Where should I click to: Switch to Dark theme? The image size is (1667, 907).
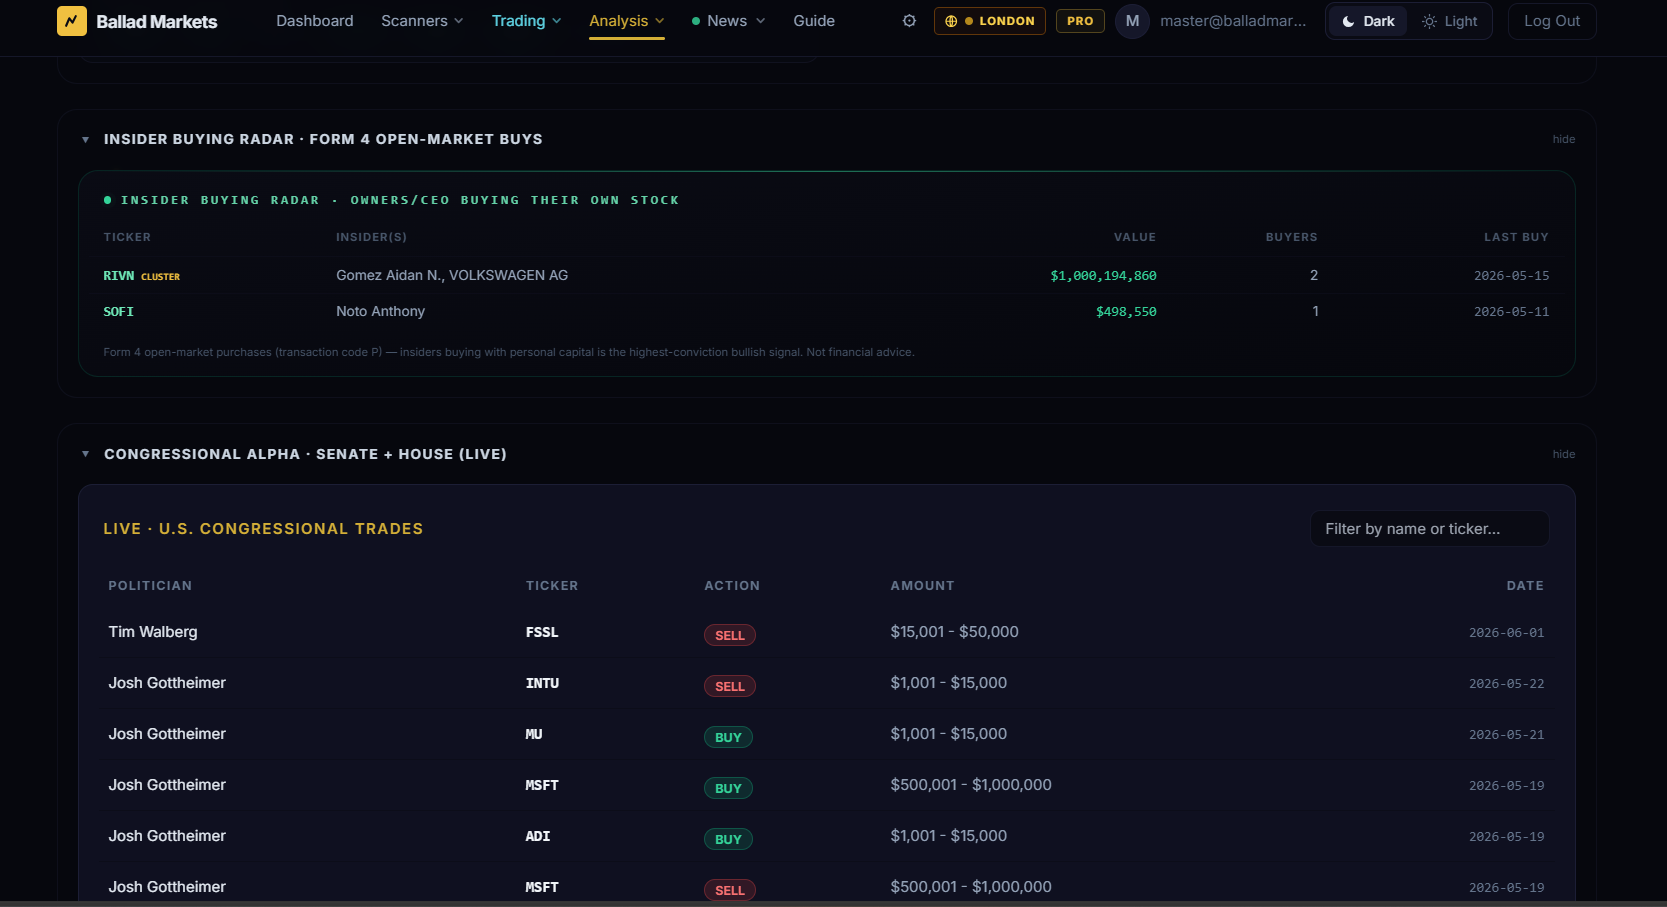coord(1368,21)
